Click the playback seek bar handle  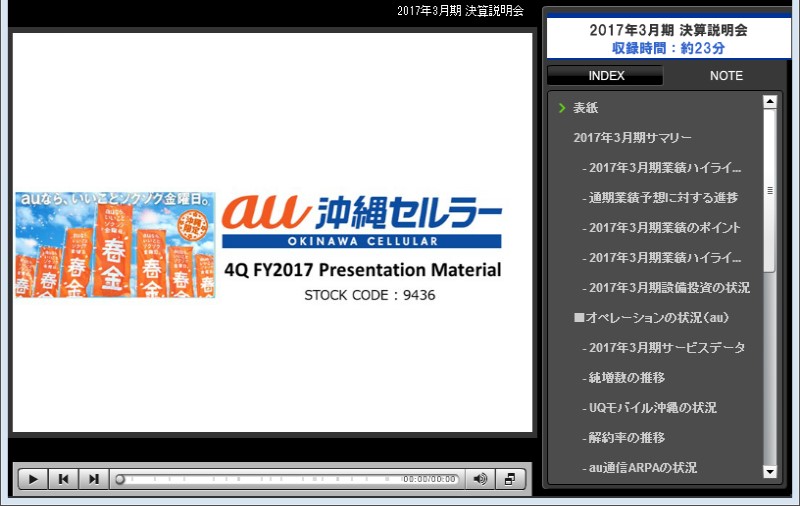(x=120, y=479)
